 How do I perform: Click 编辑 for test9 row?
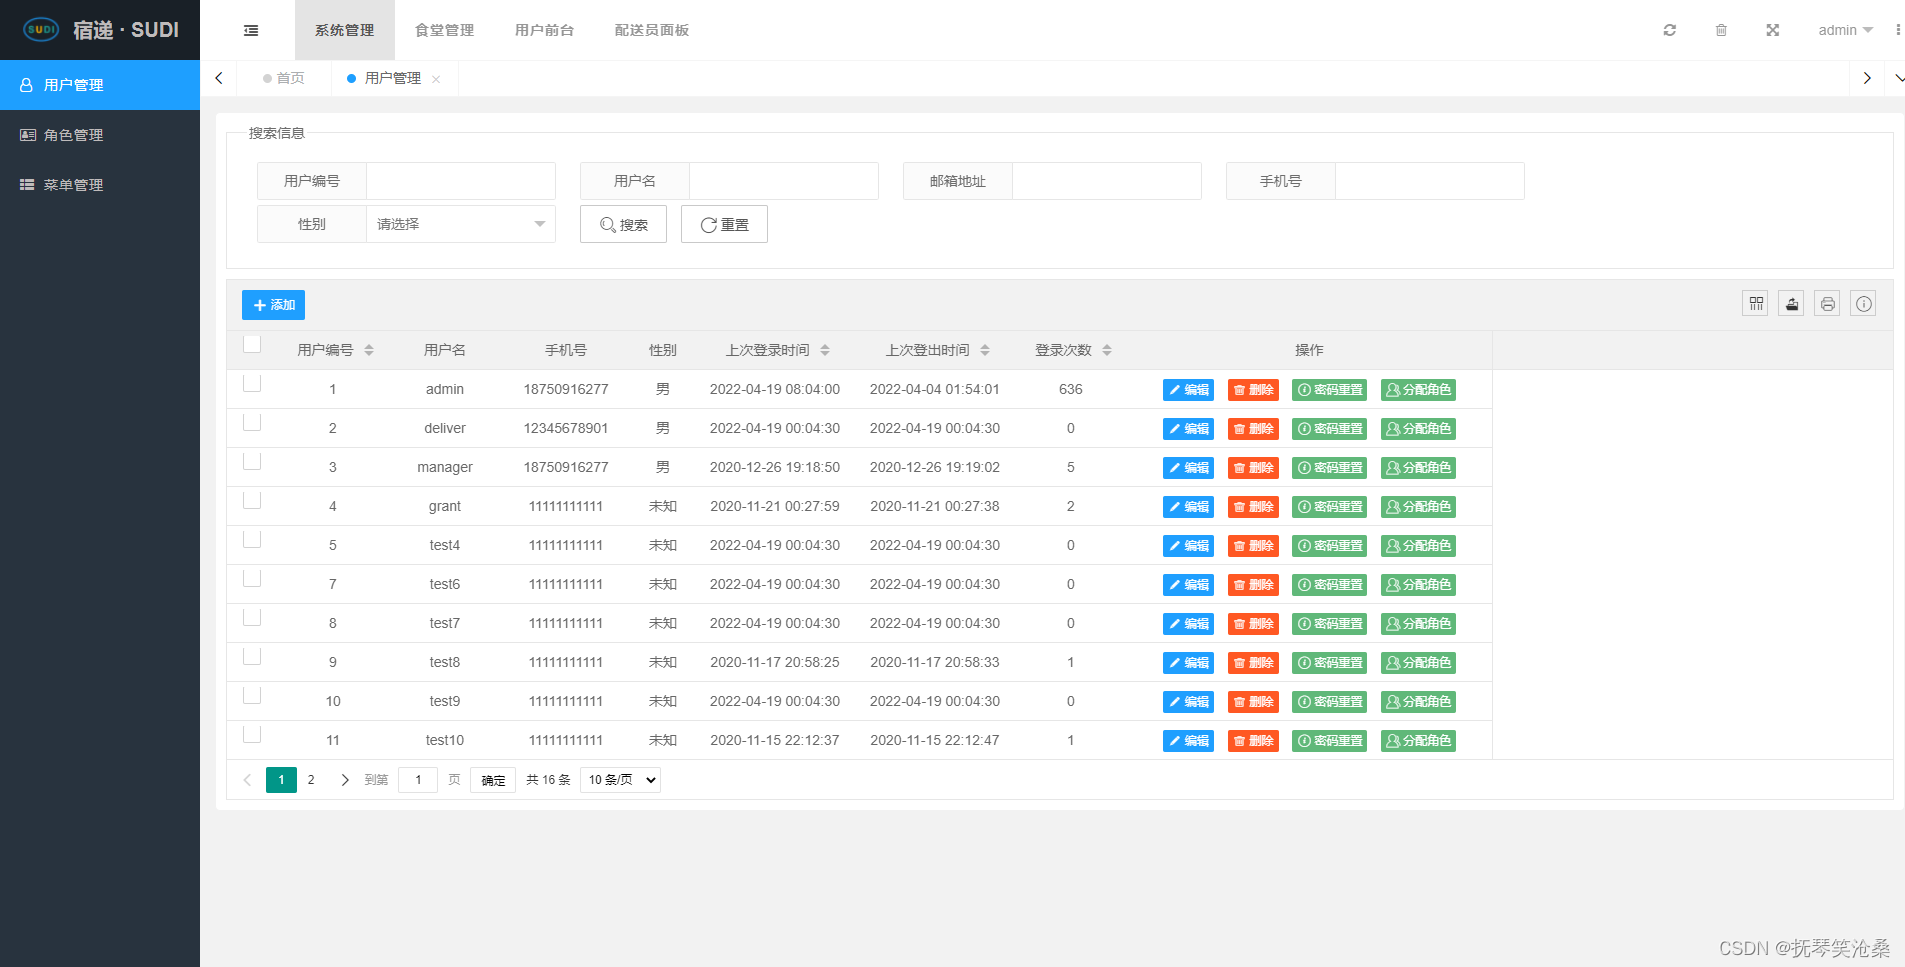pyautogui.click(x=1188, y=702)
